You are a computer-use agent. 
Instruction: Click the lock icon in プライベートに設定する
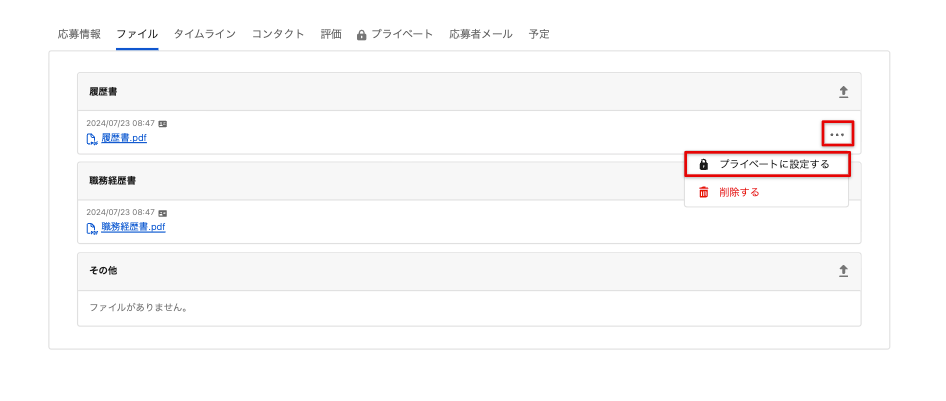point(703,164)
